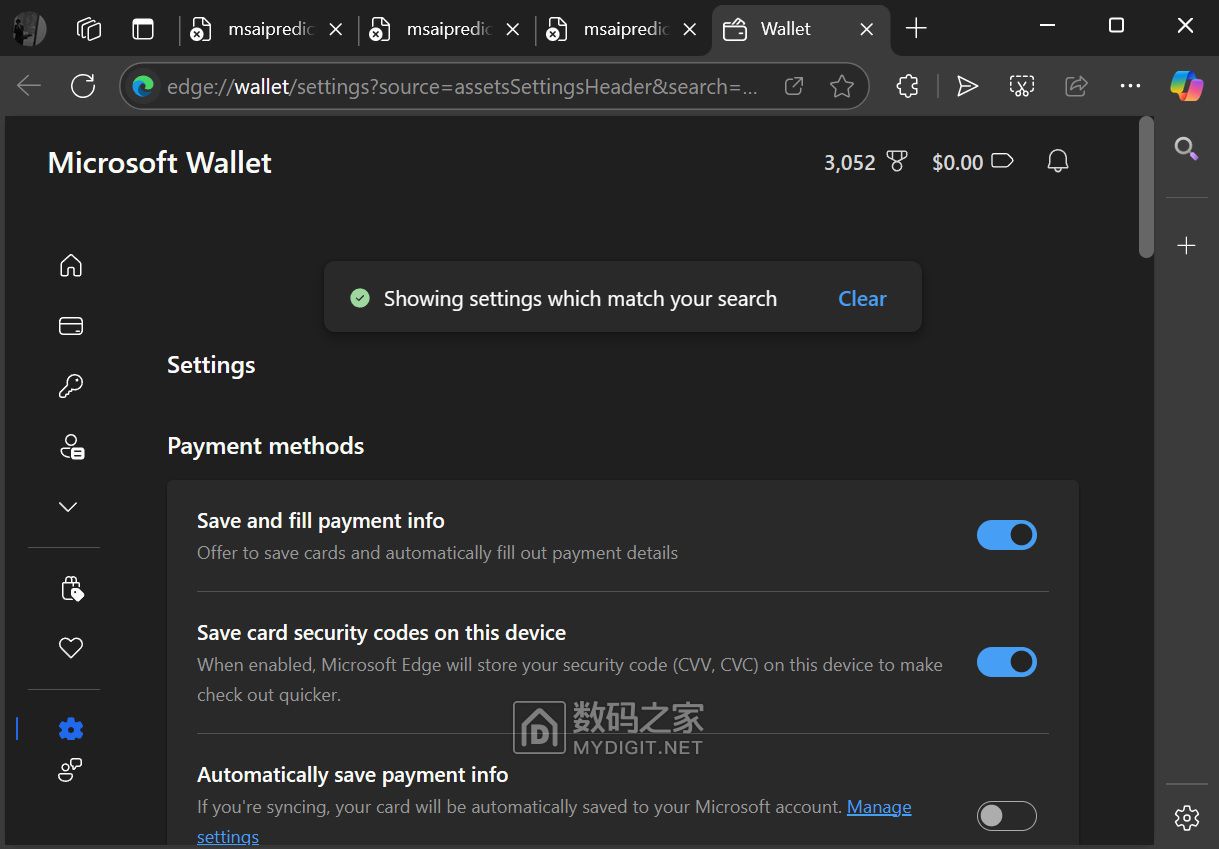
Task: Click 'Automatically save payment info' label
Action: pyautogui.click(x=352, y=775)
